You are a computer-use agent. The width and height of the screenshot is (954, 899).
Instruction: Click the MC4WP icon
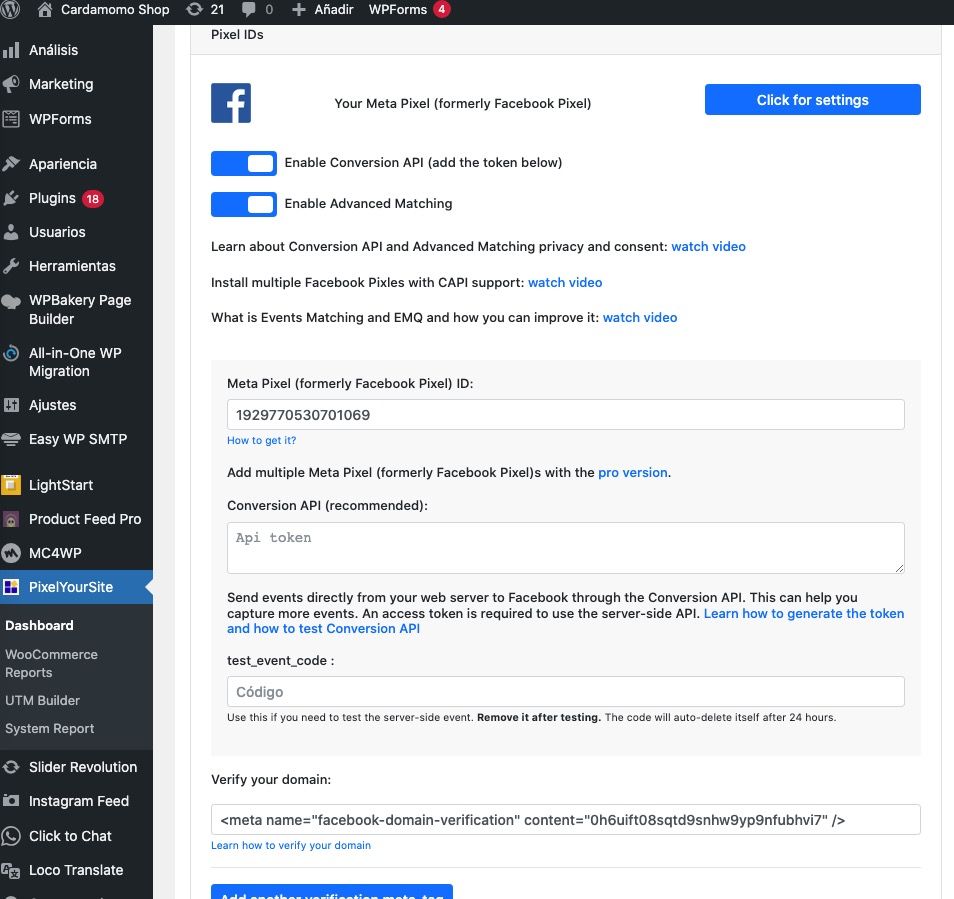click(11, 553)
